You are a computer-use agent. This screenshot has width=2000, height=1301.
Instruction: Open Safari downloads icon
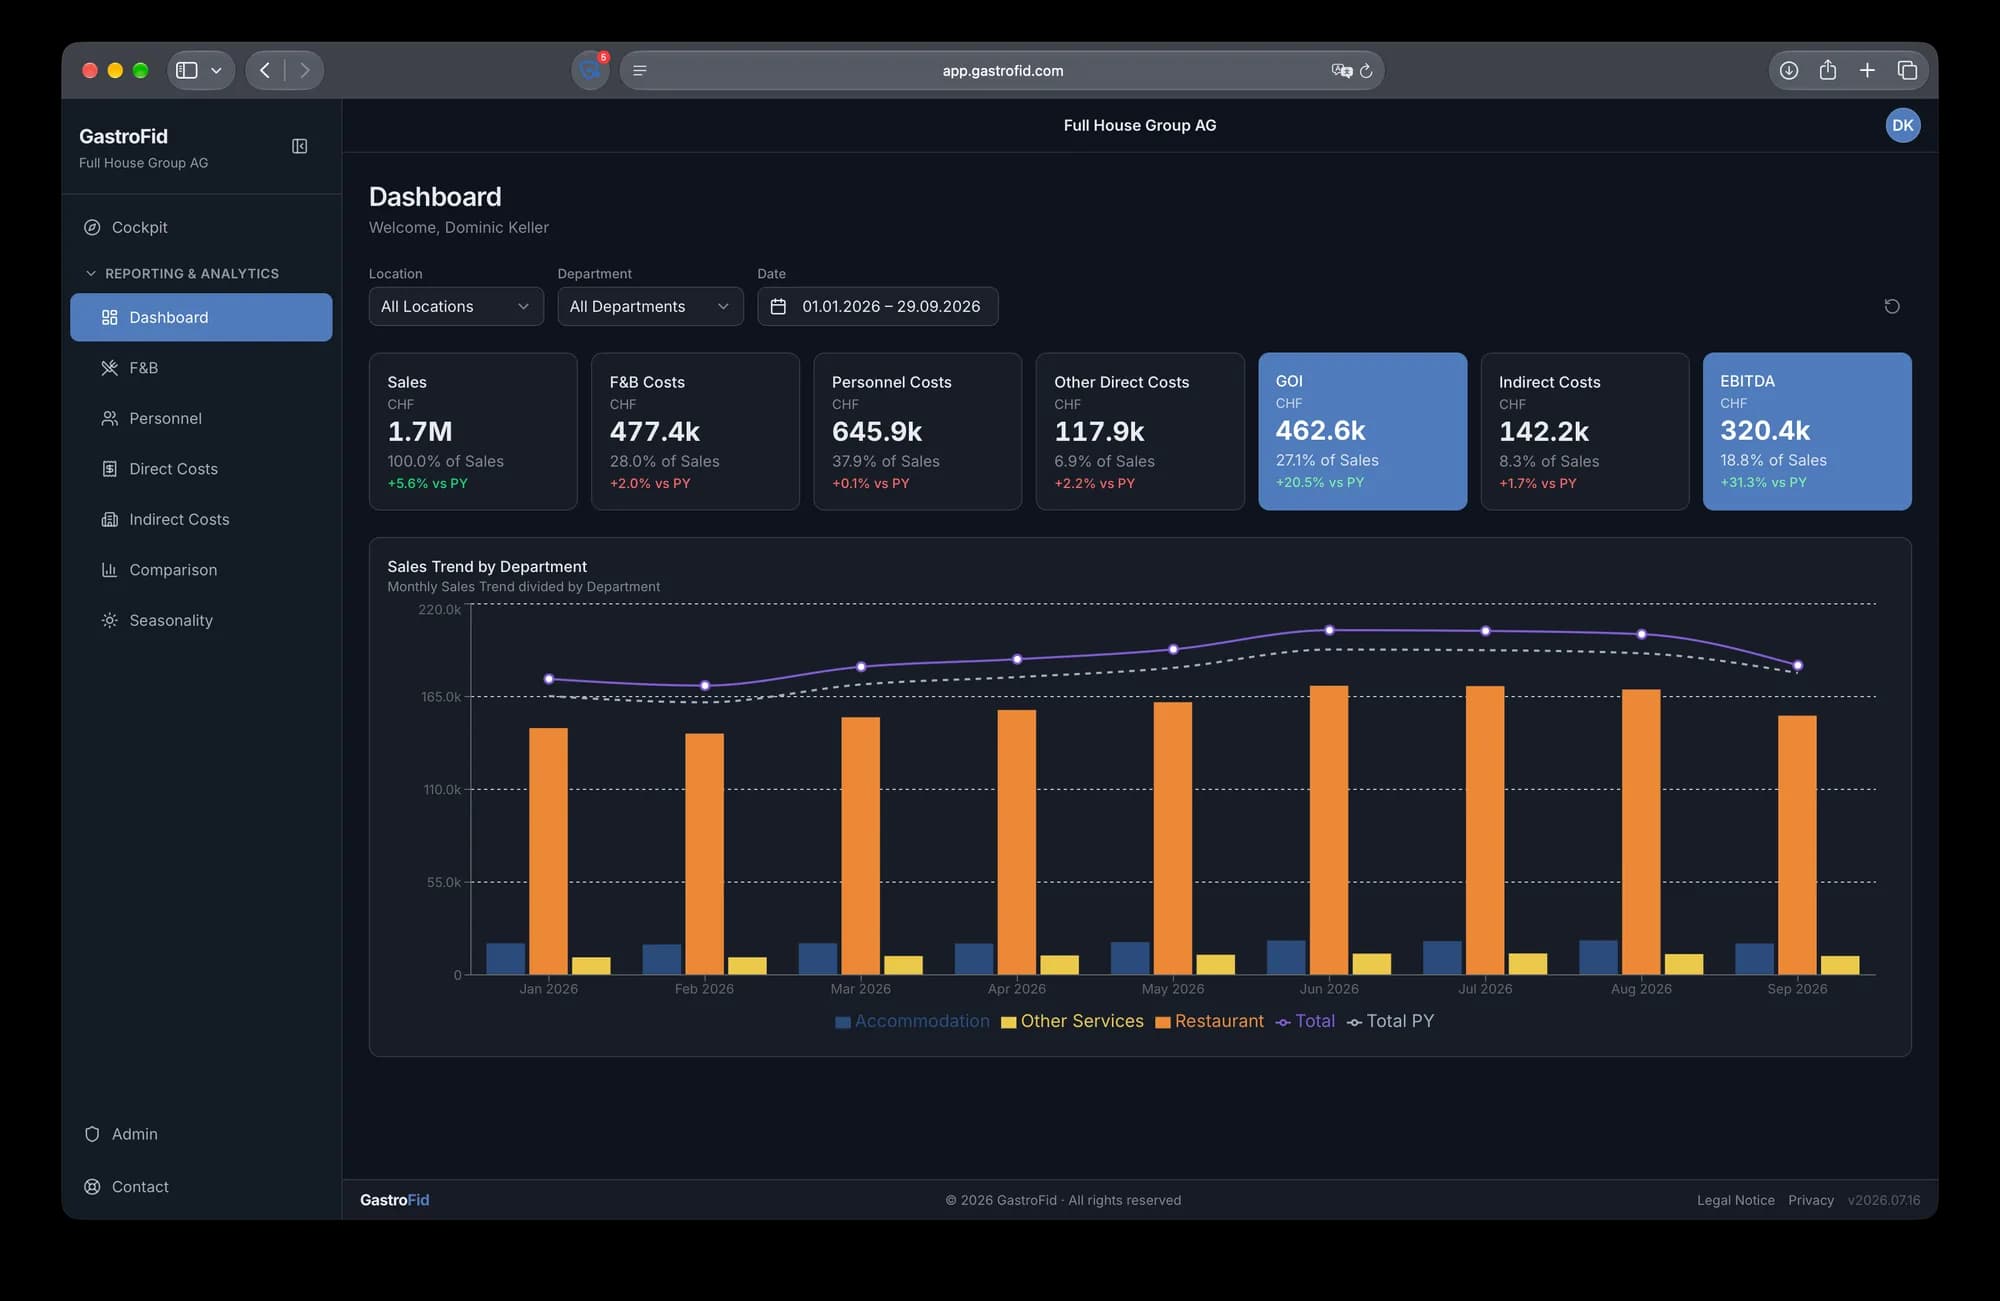point(1789,70)
